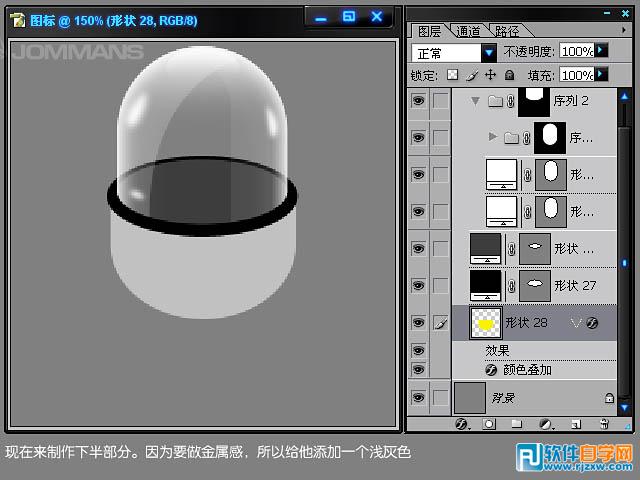
Task: Hide the second 形… shape layer
Action: [x=418, y=211]
